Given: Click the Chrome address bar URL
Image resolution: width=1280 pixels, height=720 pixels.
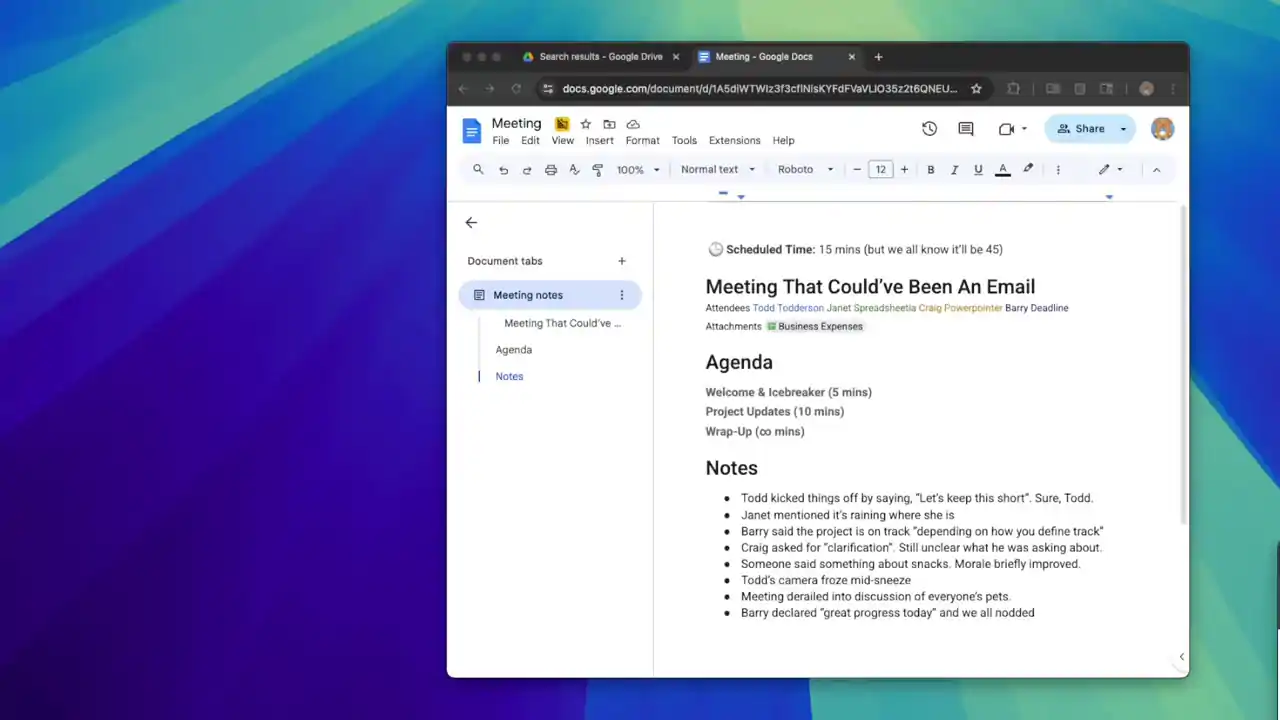Looking at the screenshot, I should click(x=760, y=89).
